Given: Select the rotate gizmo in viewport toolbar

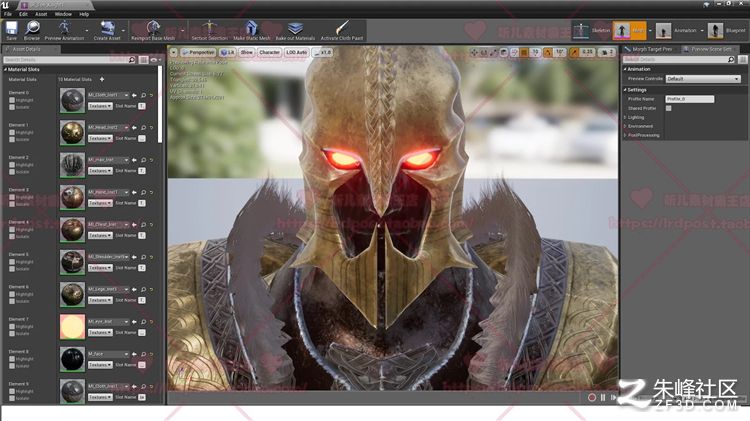Looking at the screenshot, I should coord(484,52).
